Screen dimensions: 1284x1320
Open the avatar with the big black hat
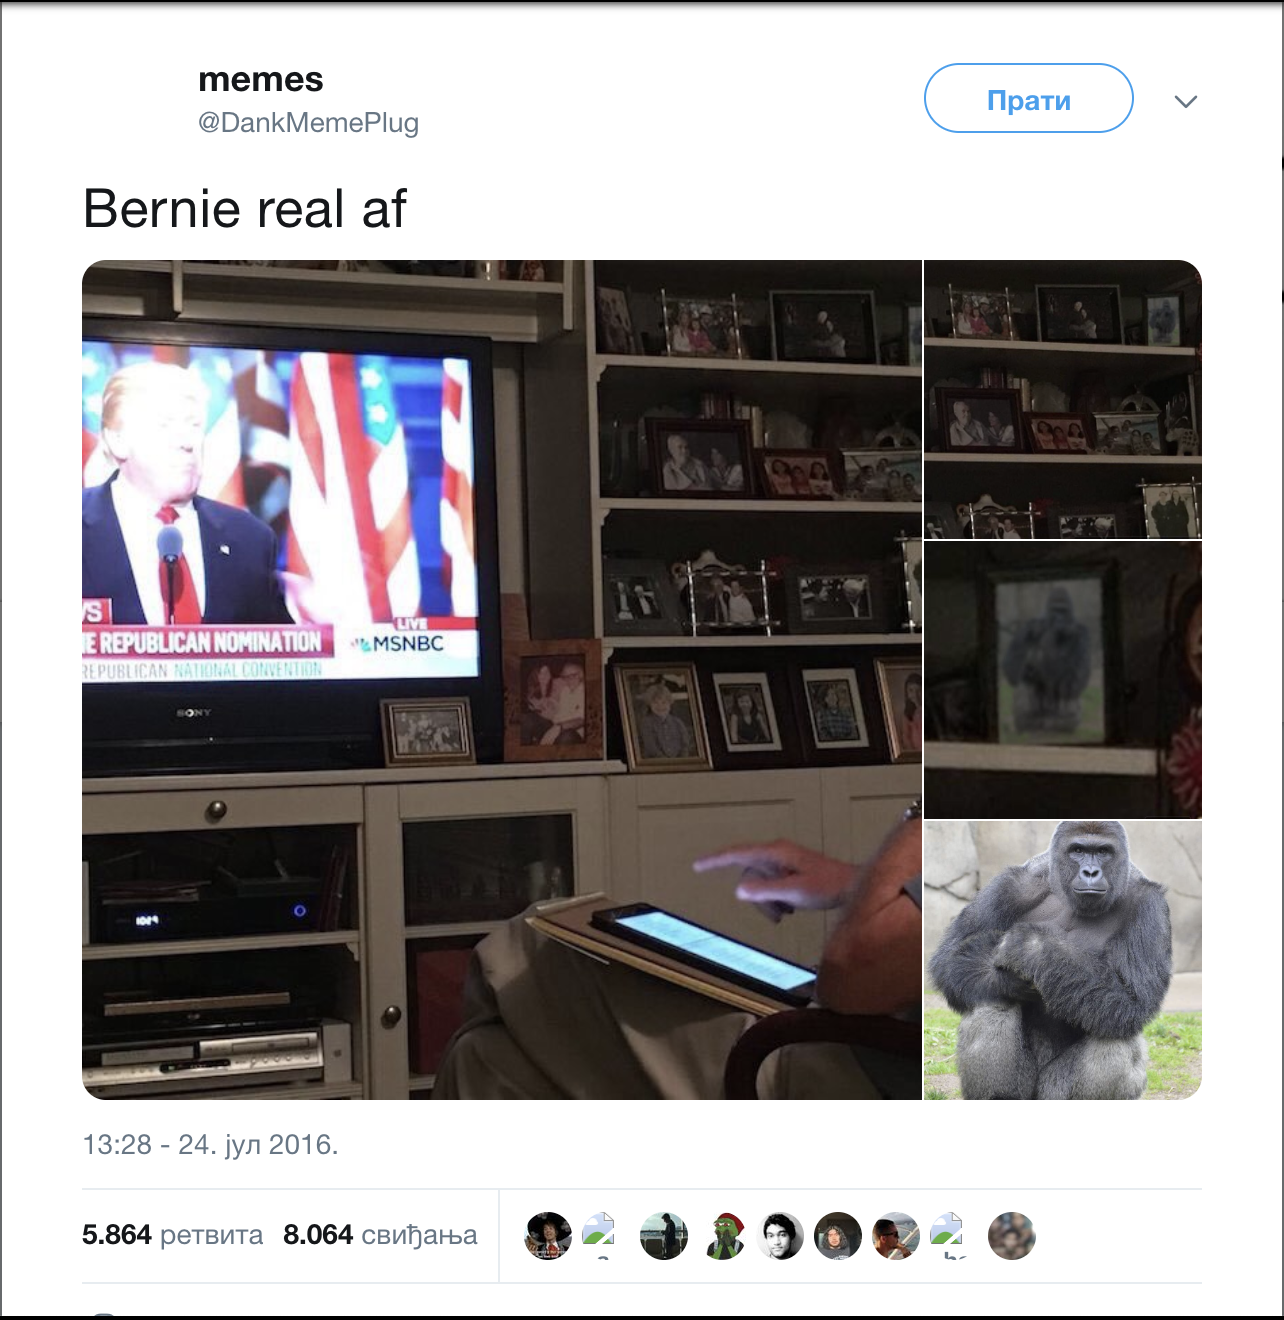(548, 1236)
